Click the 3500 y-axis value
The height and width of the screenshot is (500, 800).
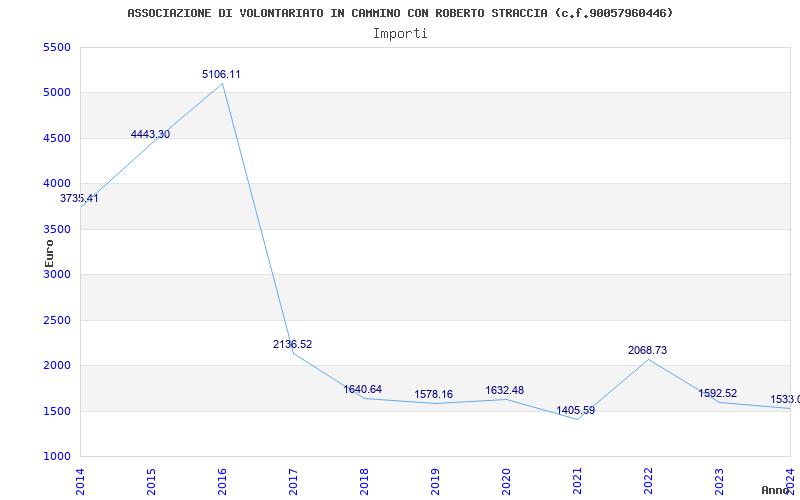(57, 229)
